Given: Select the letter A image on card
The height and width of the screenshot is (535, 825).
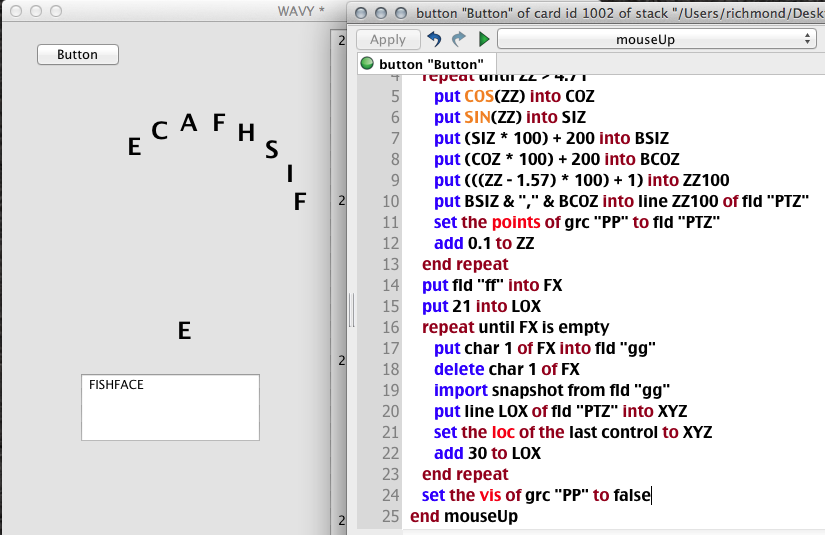Looking at the screenshot, I should click(x=188, y=123).
